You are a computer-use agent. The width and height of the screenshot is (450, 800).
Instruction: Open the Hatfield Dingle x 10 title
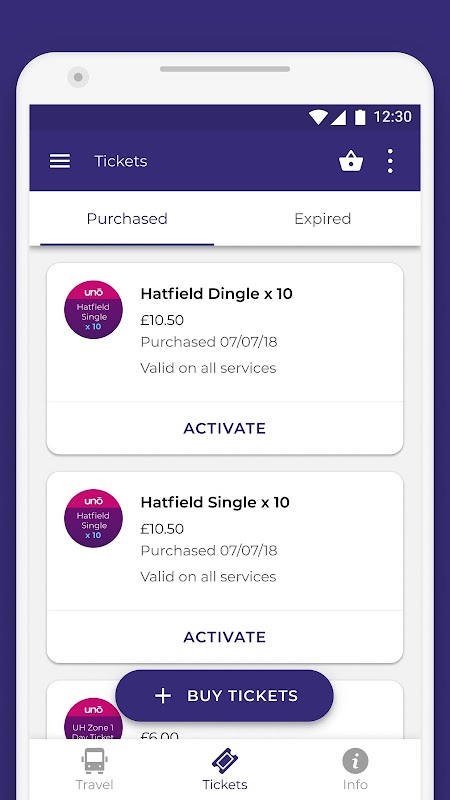(216, 294)
